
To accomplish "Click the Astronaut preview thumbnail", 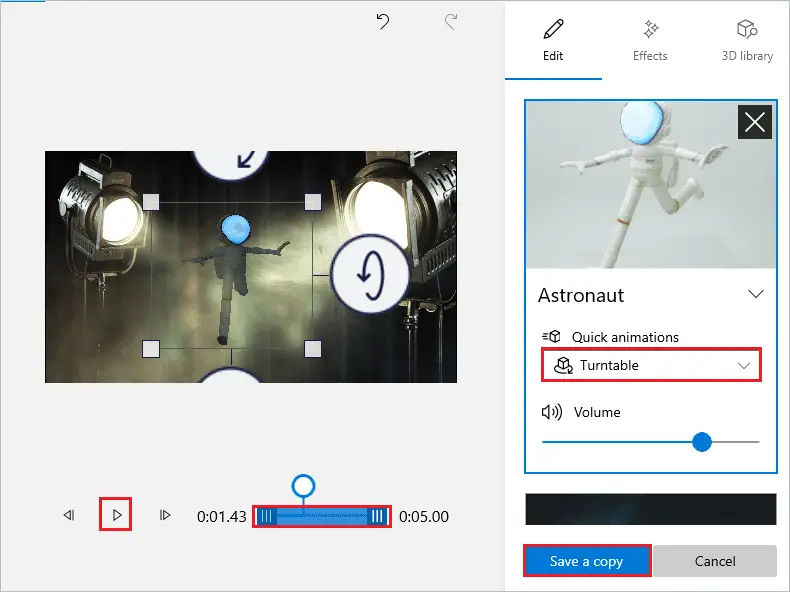I will [x=651, y=184].
